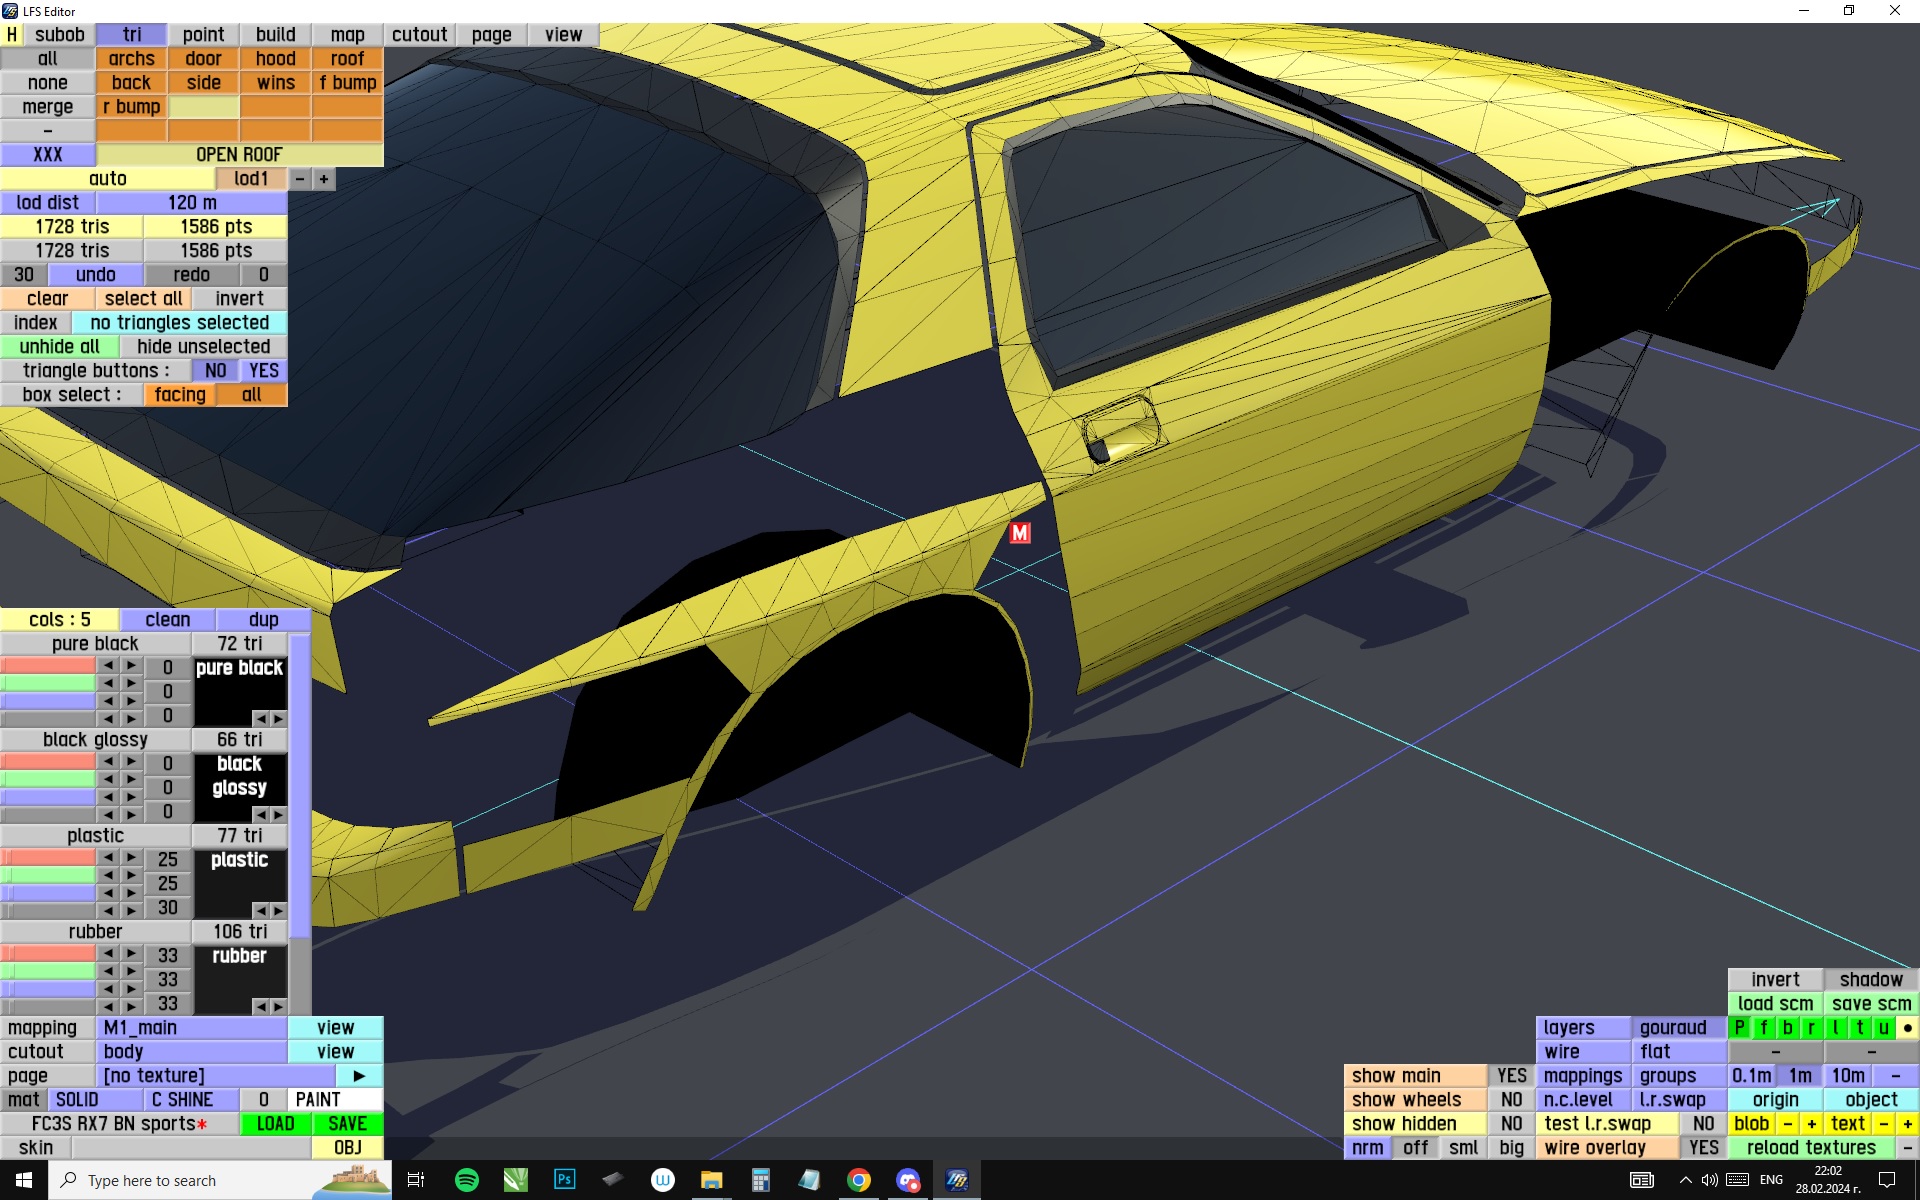Open Spotify from the taskbar

click(x=466, y=1180)
